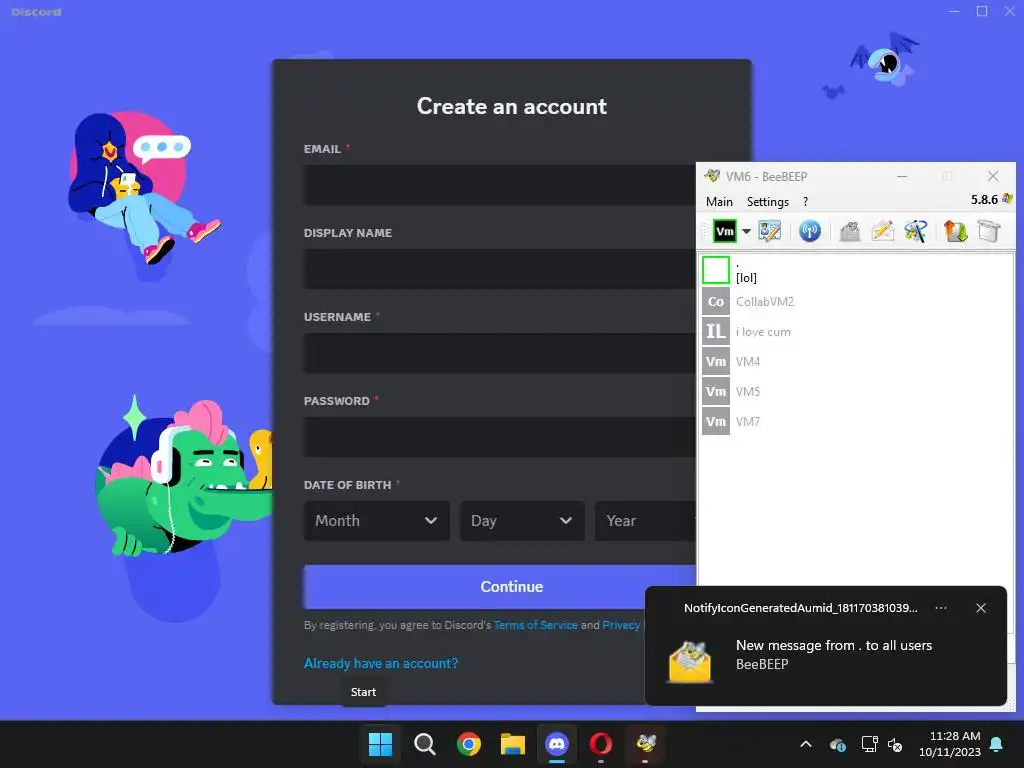This screenshot has width=1024, height=768.
Task: Open the file transfer arrows icon
Action: pyautogui.click(x=955, y=231)
